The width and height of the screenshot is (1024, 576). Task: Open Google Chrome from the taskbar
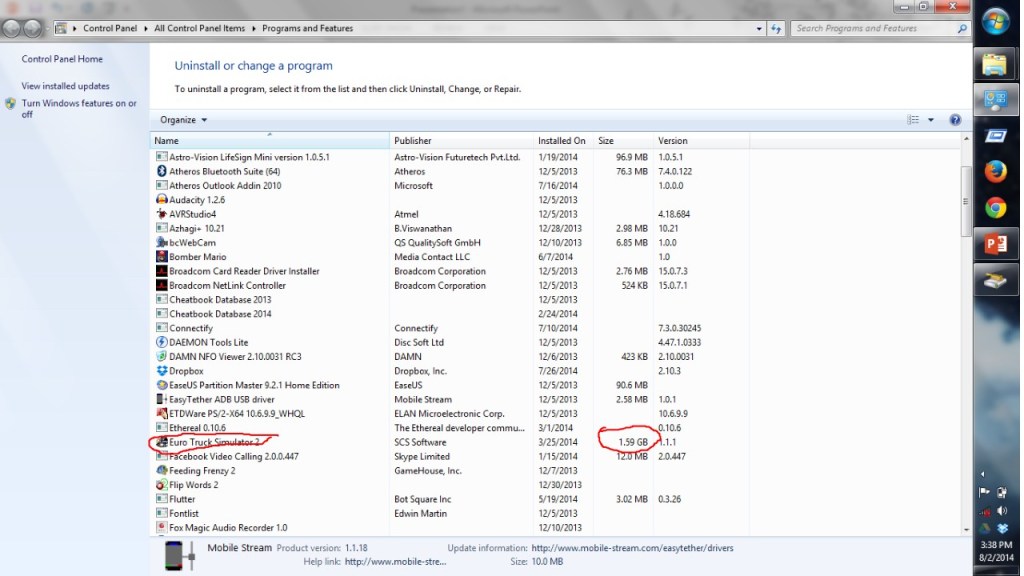point(994,208)
